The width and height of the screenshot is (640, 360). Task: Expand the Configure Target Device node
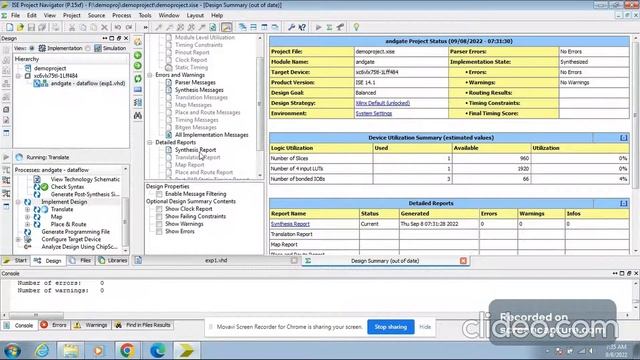18,240
